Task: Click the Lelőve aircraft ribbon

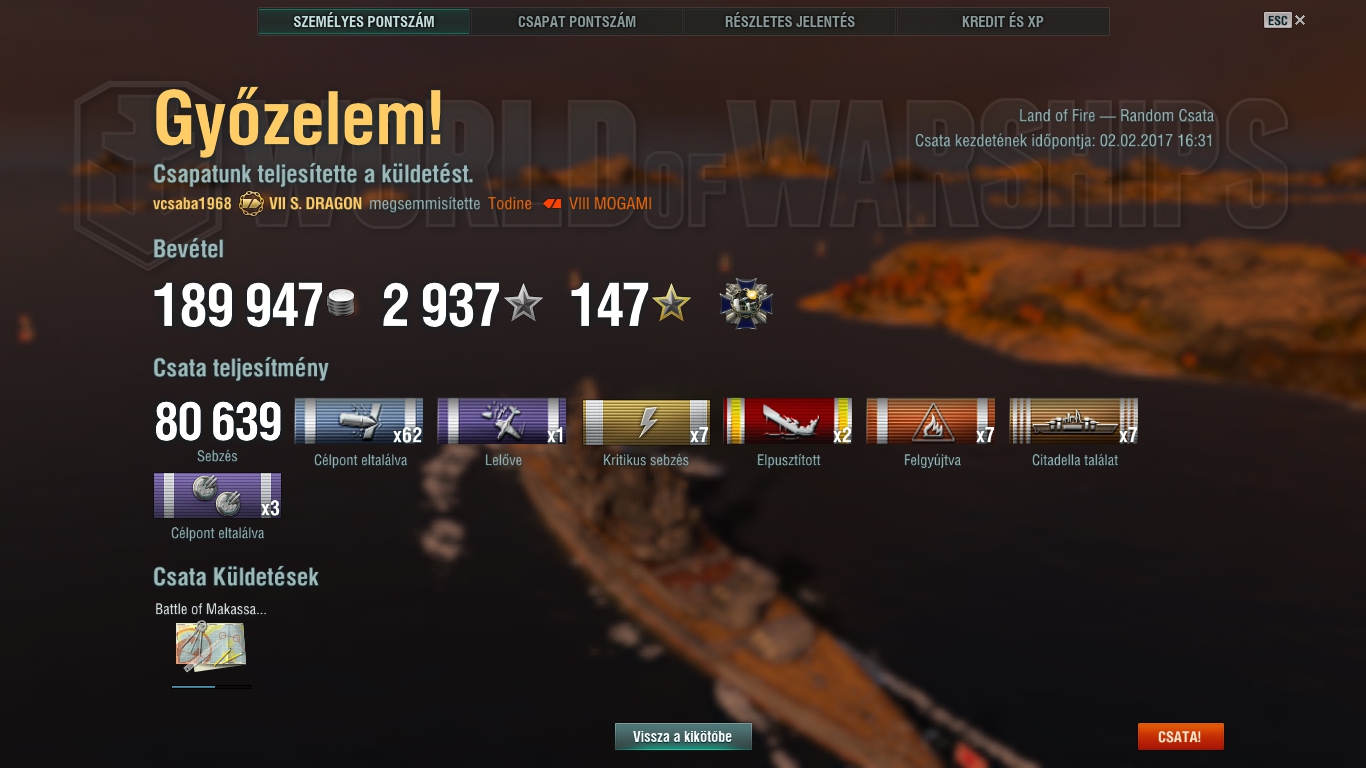Action: [x=502, y=421]
